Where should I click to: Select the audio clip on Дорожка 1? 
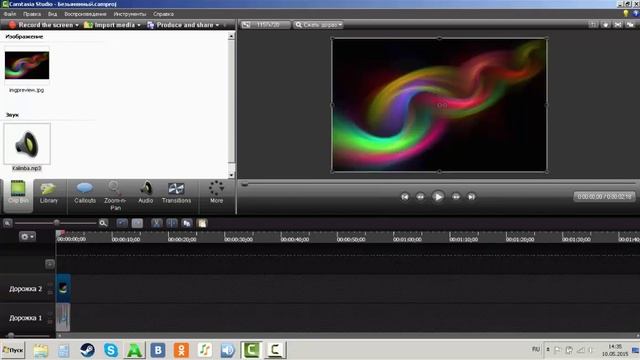[x=63, y=317]
